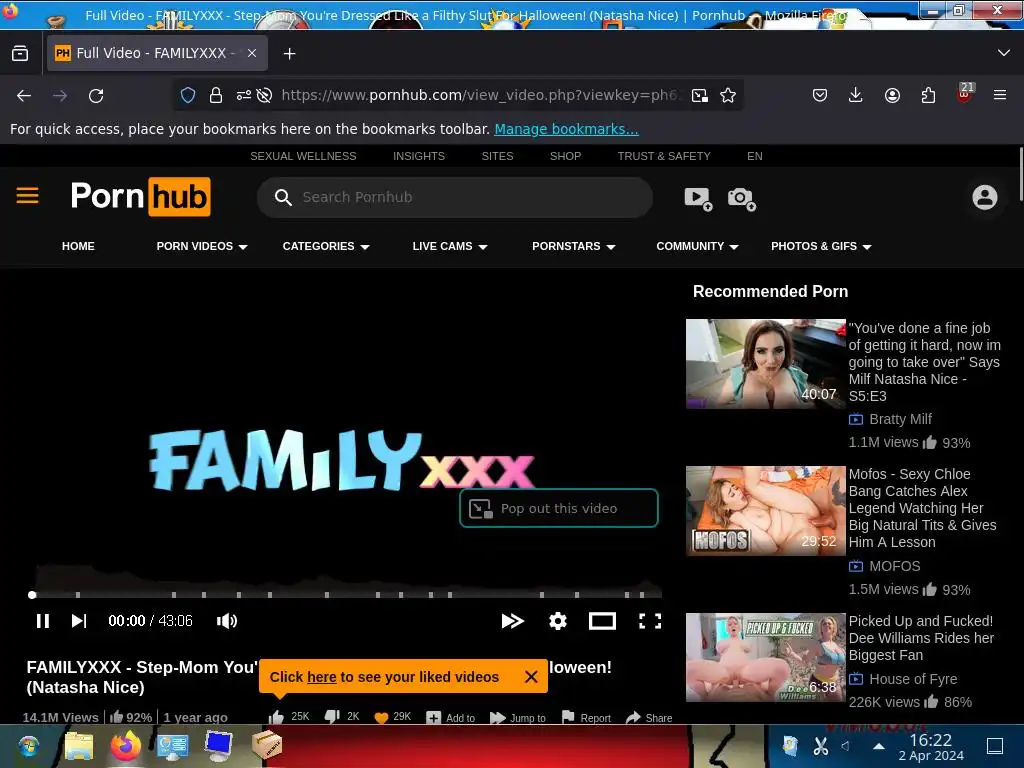Open the user profile avatar icon

tap(985, 197)
